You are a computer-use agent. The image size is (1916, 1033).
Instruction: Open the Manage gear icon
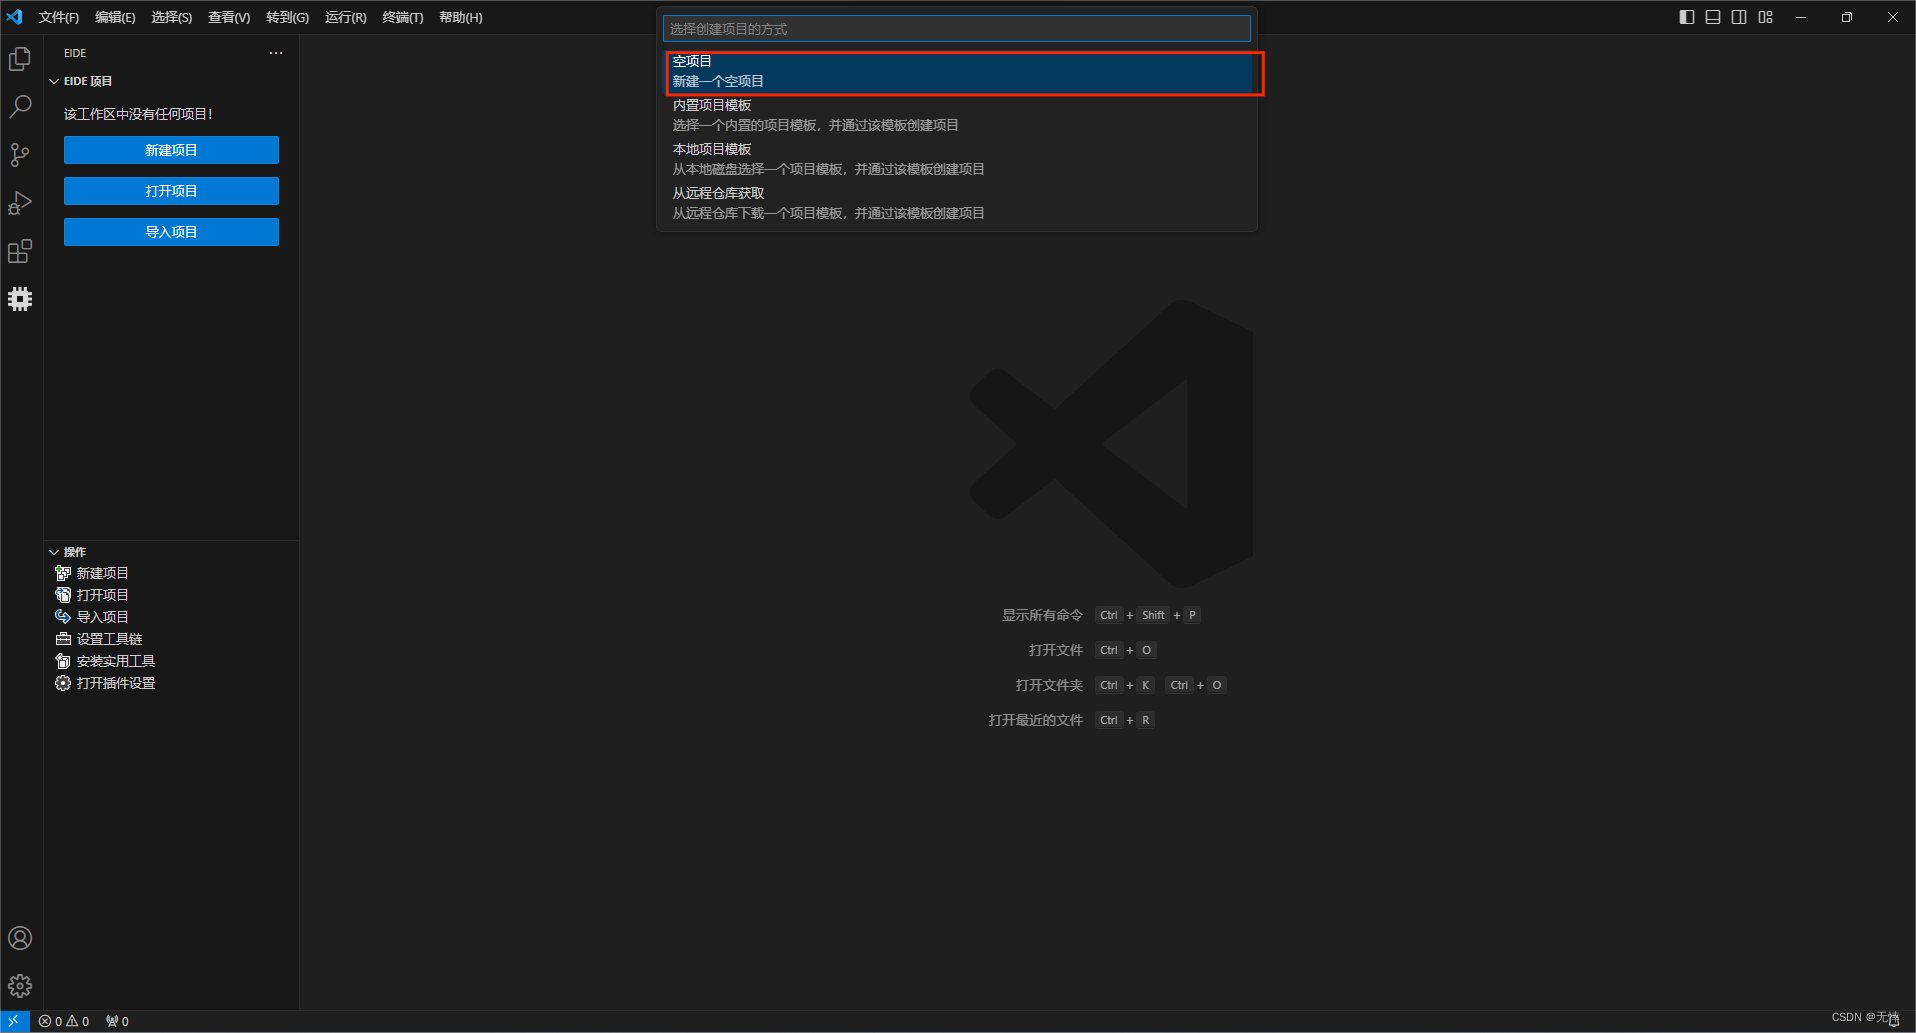[20, 986]
